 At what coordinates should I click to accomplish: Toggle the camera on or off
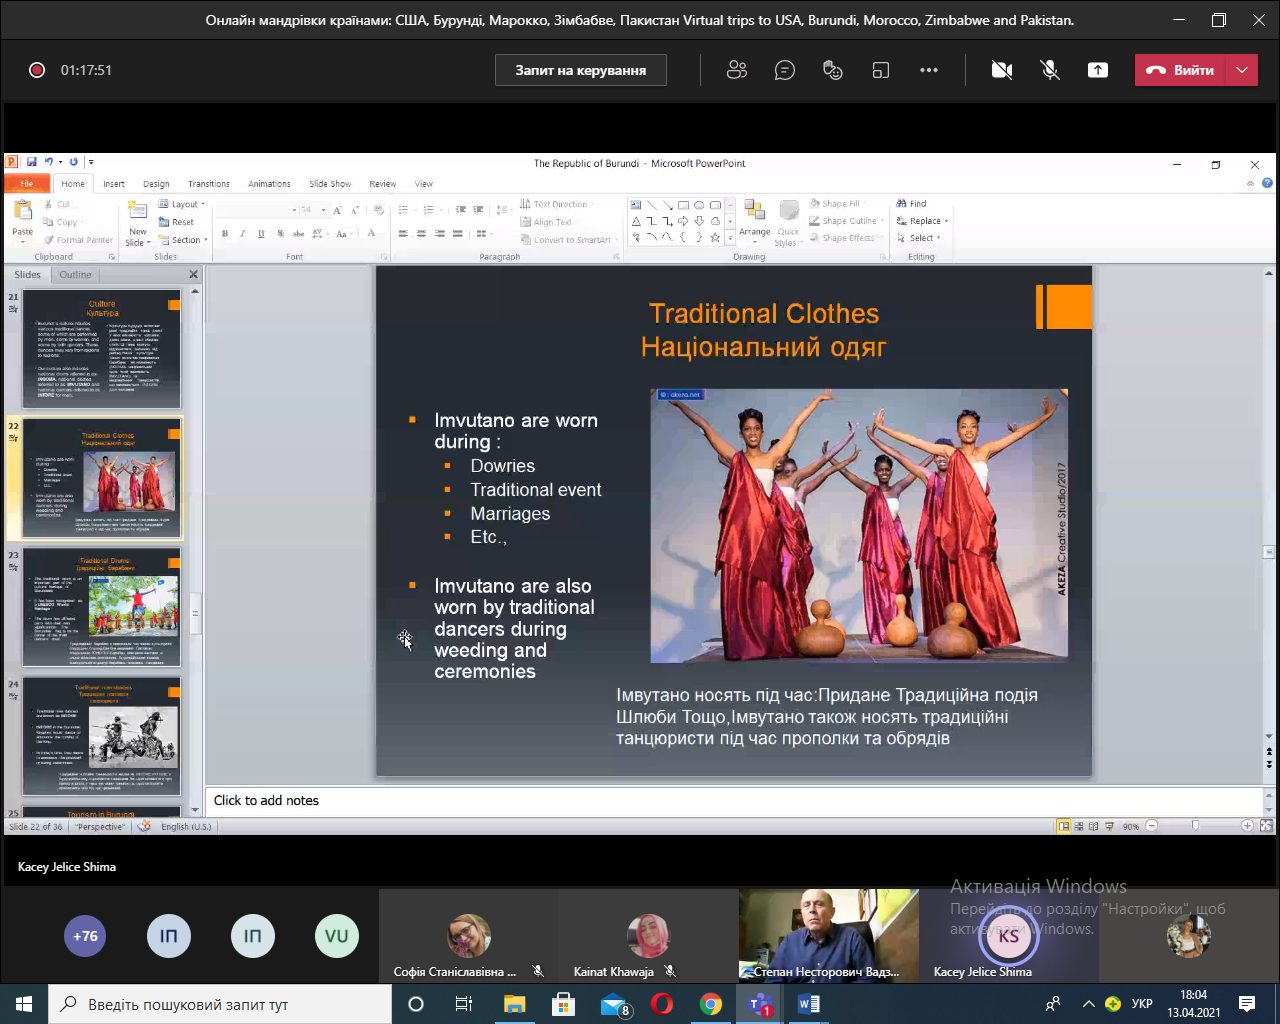[x=1001, y=70]
